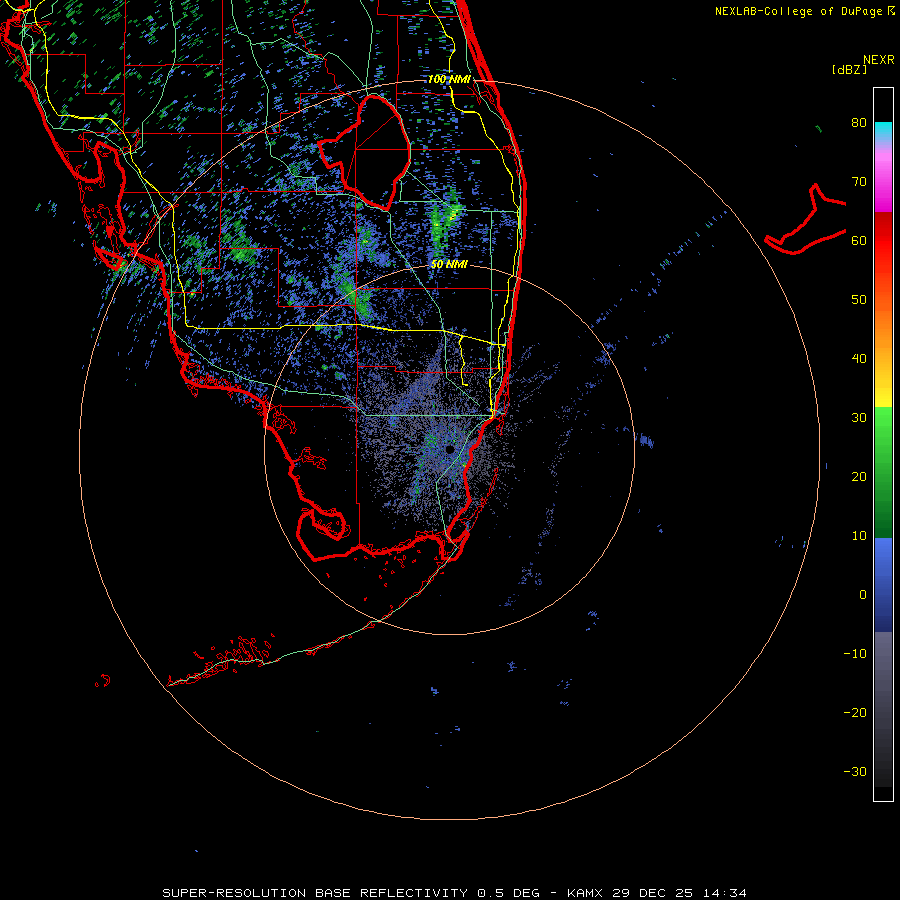Screen dimensions: 900x900
Task: Click the -20 value on color scale
Action: [x=855, y=712]
